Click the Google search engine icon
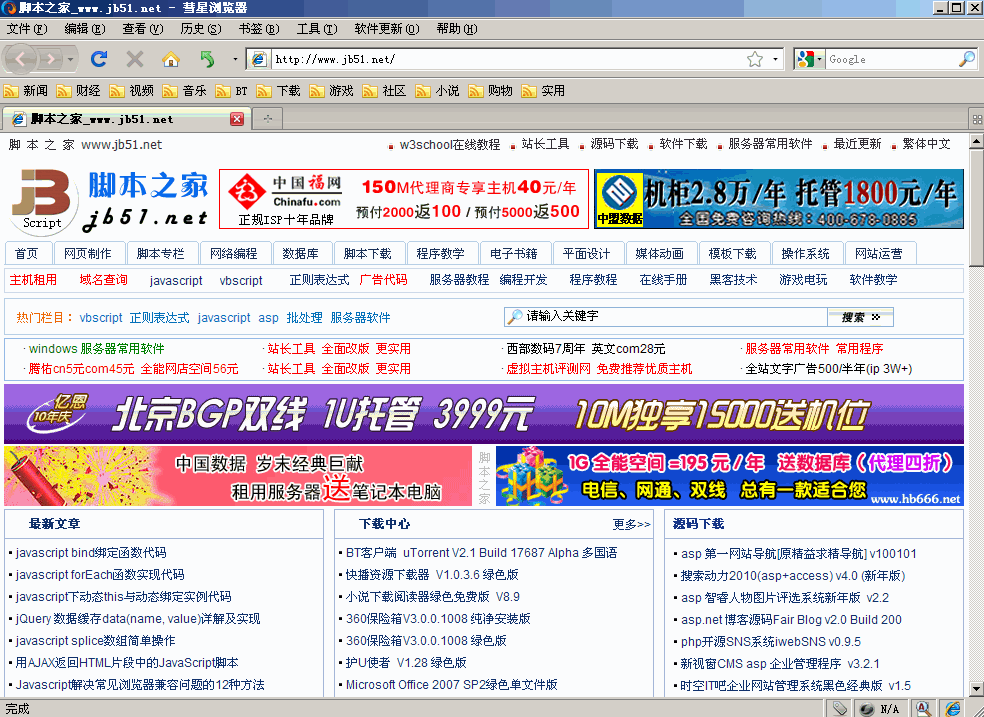This screenshot has width=984, height=717. (x=805, y=59)
